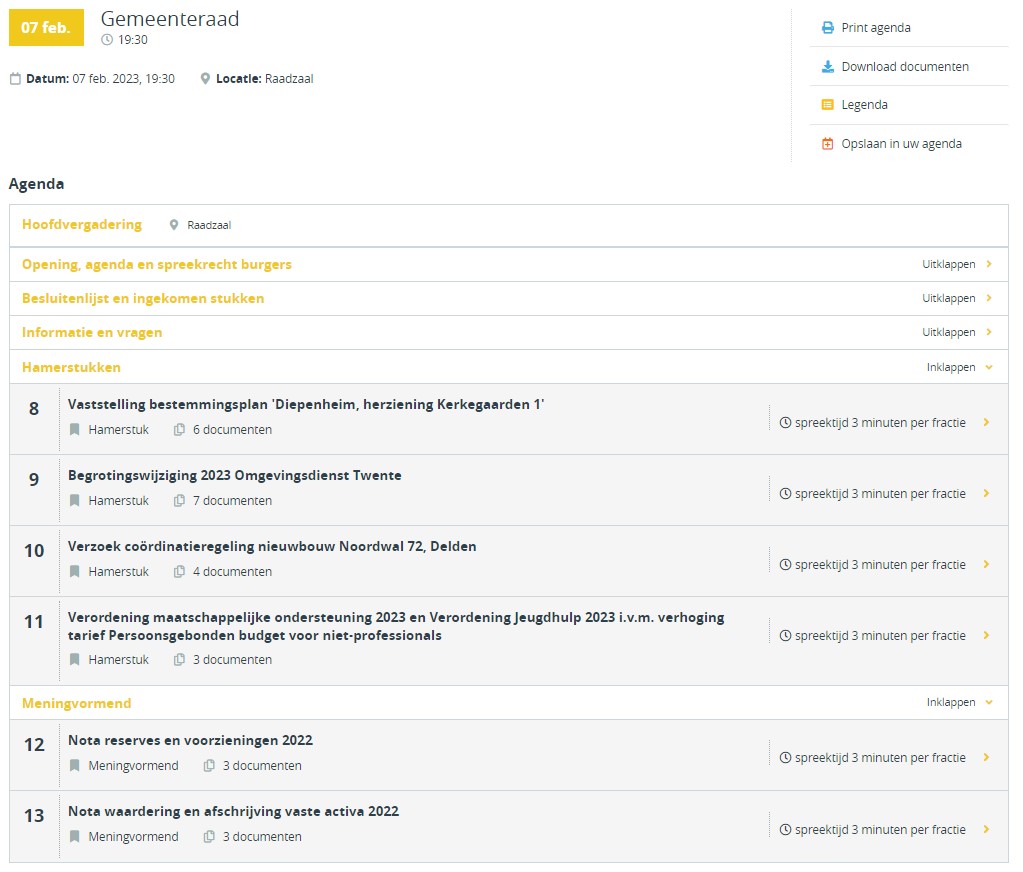Viewport: 1023px width, 872px height.
Task: Click the calendar icon beside Datum
Action: click(15, 79)
